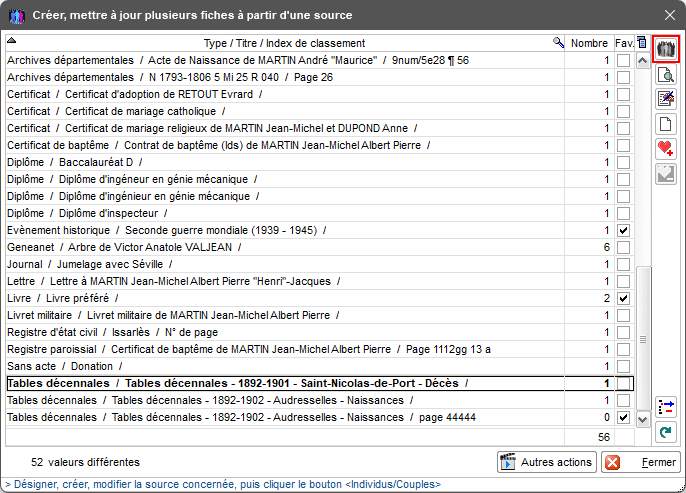Check favorite box for Jumelage avec Séville

click(x=623, y=264)
